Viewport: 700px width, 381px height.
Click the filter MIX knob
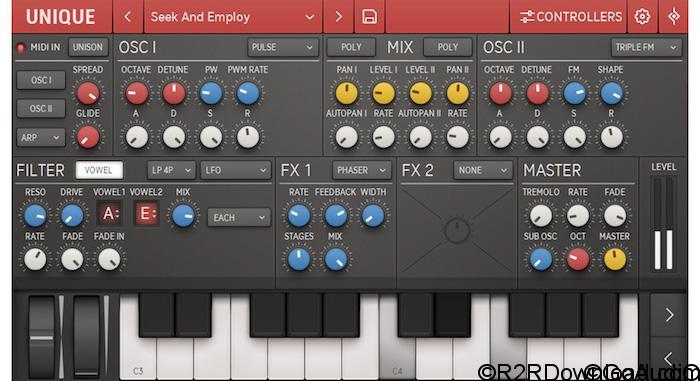(183, 216)
